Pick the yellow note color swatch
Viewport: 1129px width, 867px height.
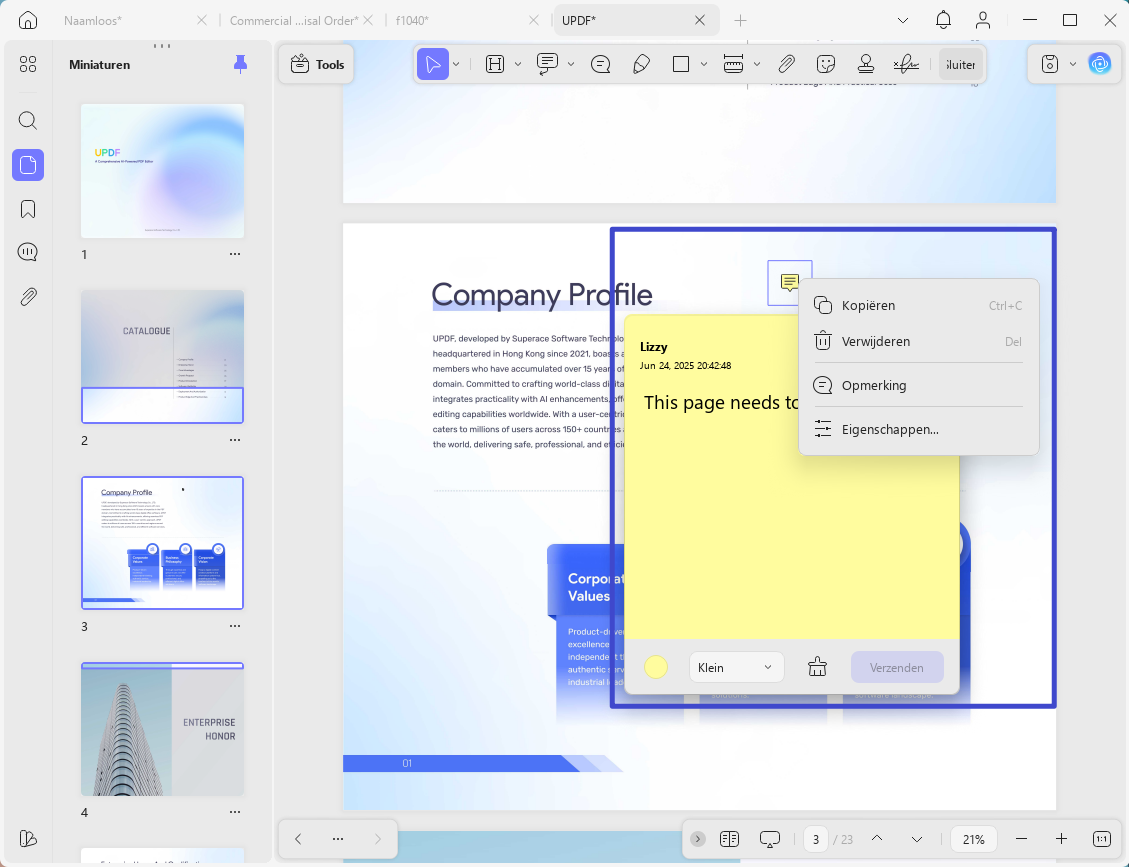pyautogui.click(x=655, y=668)
